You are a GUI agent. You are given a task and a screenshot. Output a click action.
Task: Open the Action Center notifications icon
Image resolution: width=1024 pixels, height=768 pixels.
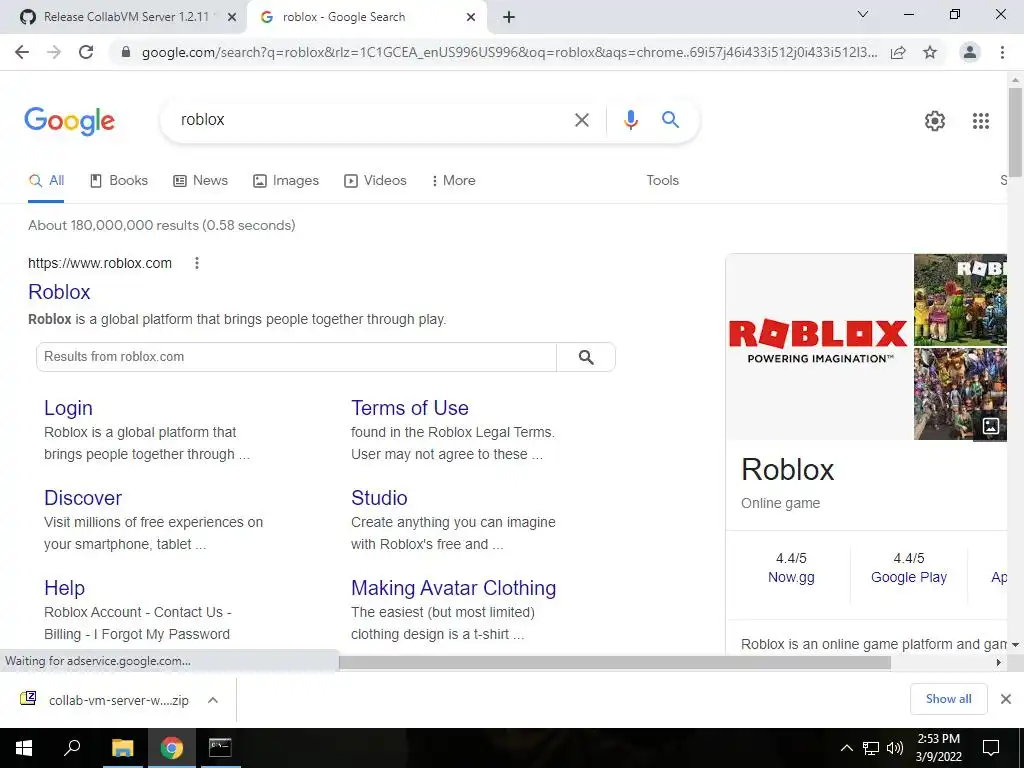tap(991, 748)
